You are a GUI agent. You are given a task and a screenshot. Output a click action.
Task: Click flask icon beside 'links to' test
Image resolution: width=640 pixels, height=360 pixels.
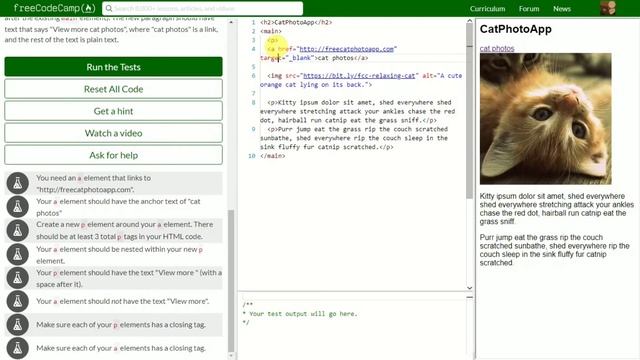click(x=18, y=183)
